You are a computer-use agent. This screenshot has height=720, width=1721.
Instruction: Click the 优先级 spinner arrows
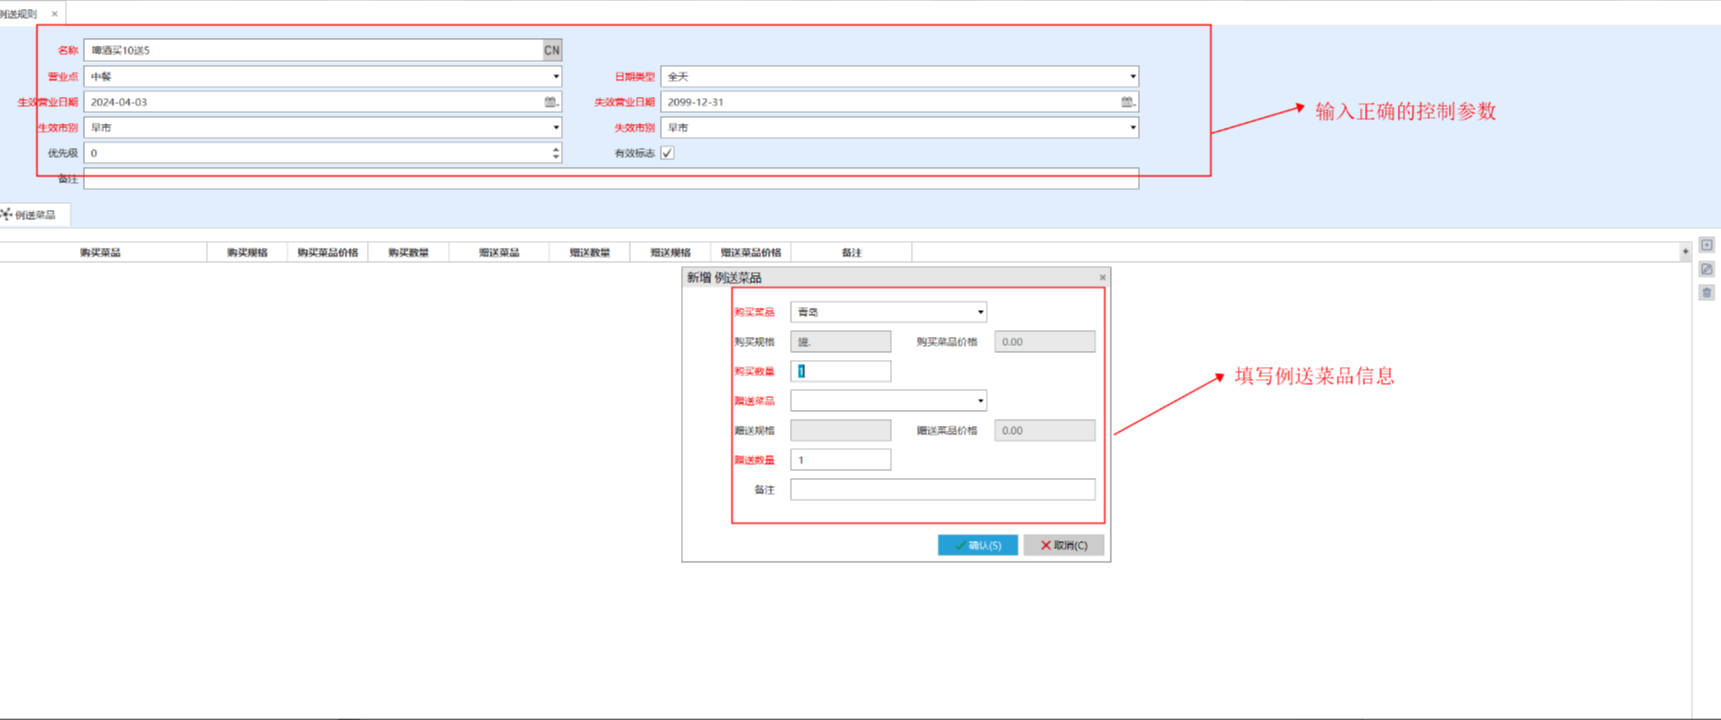pos(556,153)
